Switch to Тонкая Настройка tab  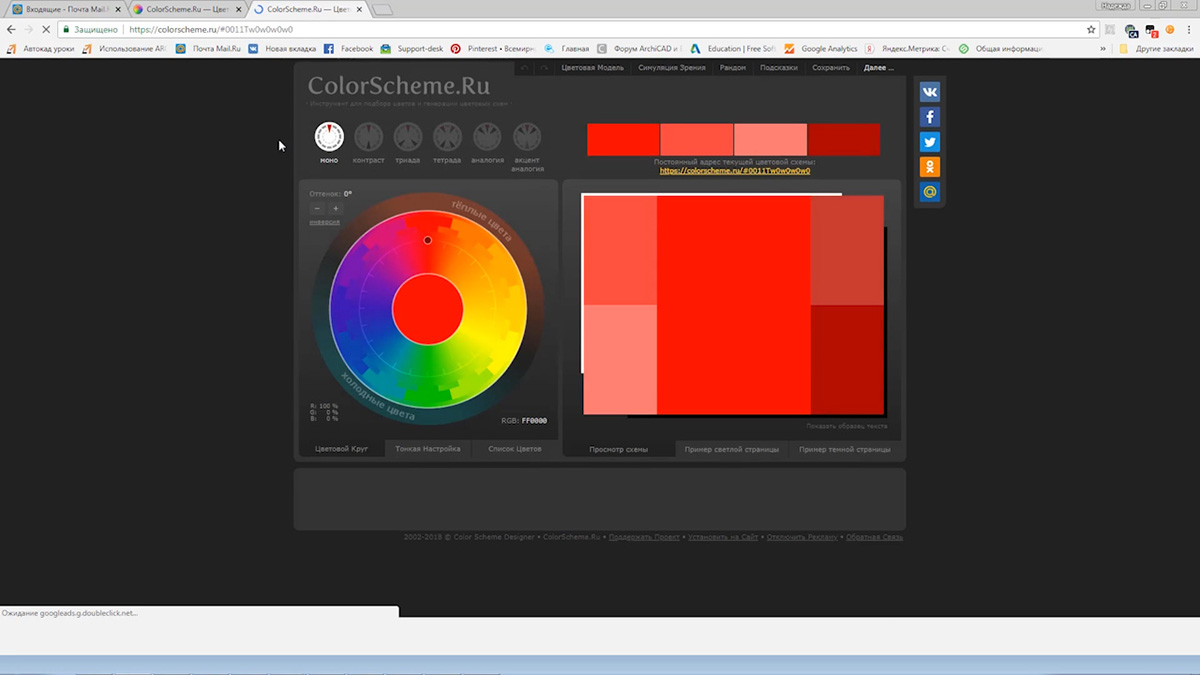click(x=428, y=449)
